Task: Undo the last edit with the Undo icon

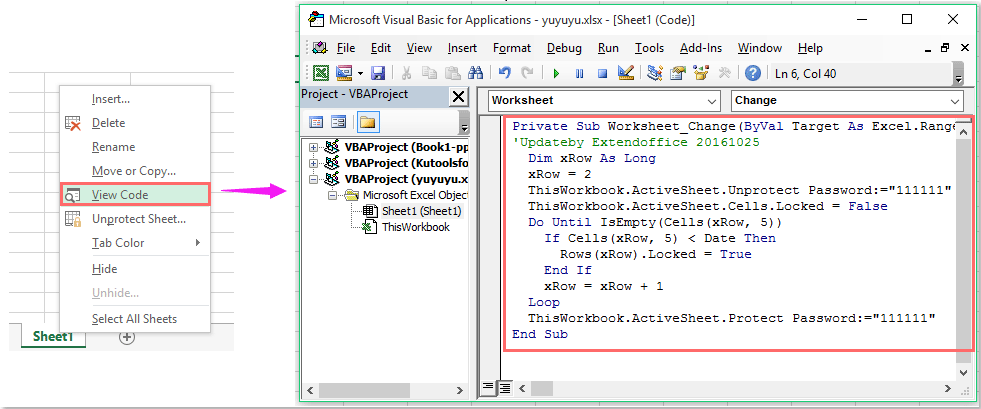Action: pyautogui.click(x=505, y=73)
